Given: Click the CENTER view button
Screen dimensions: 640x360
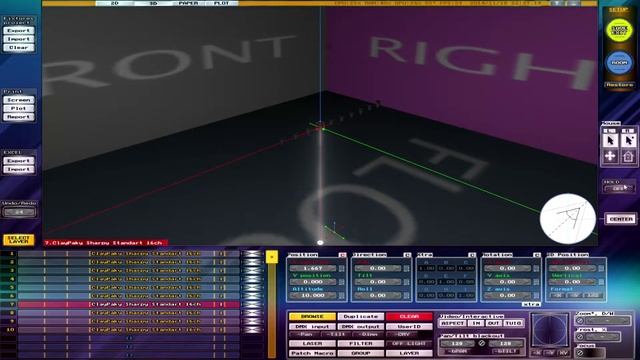Looking at the screenshot, I should click(x=621, y=219).
